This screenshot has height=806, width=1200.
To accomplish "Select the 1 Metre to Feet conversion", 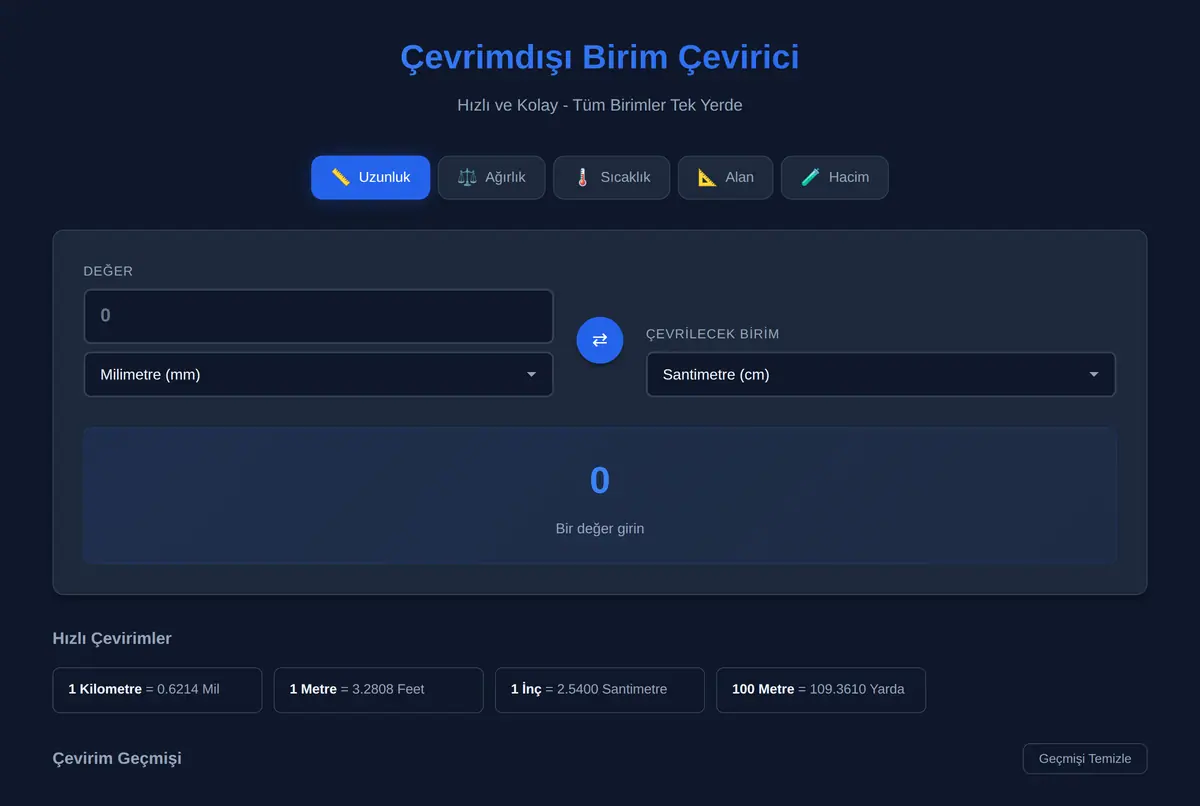I will point(379,690).
